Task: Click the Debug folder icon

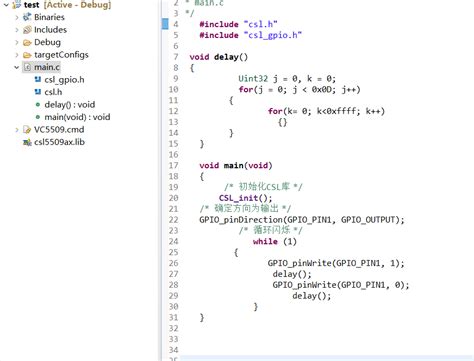Action: [x=27, y=42]
